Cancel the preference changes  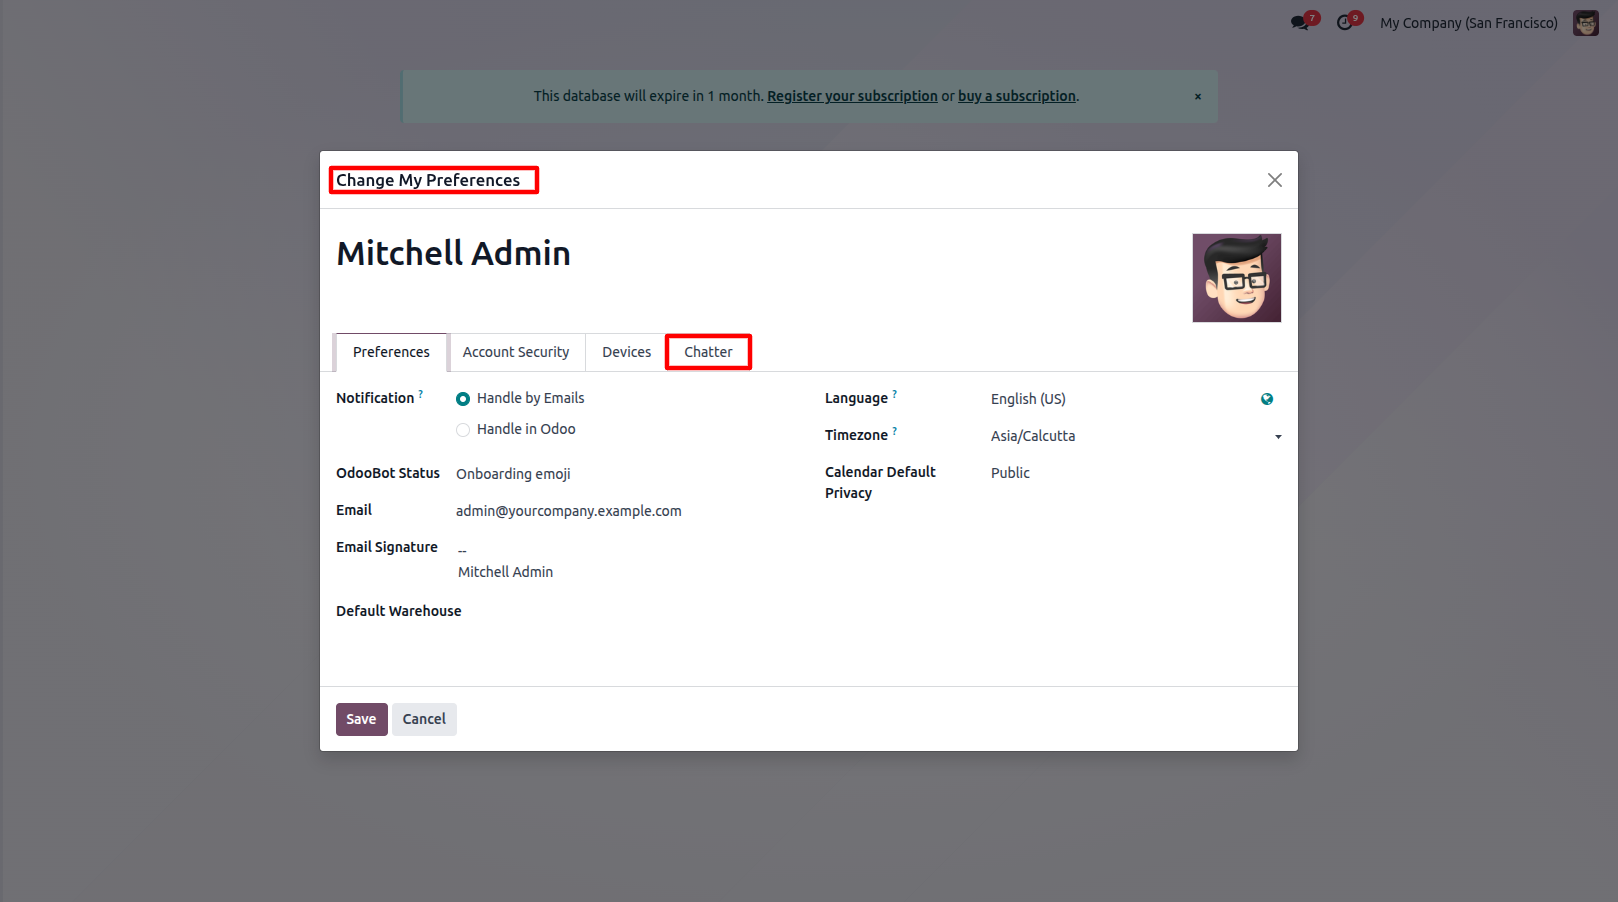(424, 719)
